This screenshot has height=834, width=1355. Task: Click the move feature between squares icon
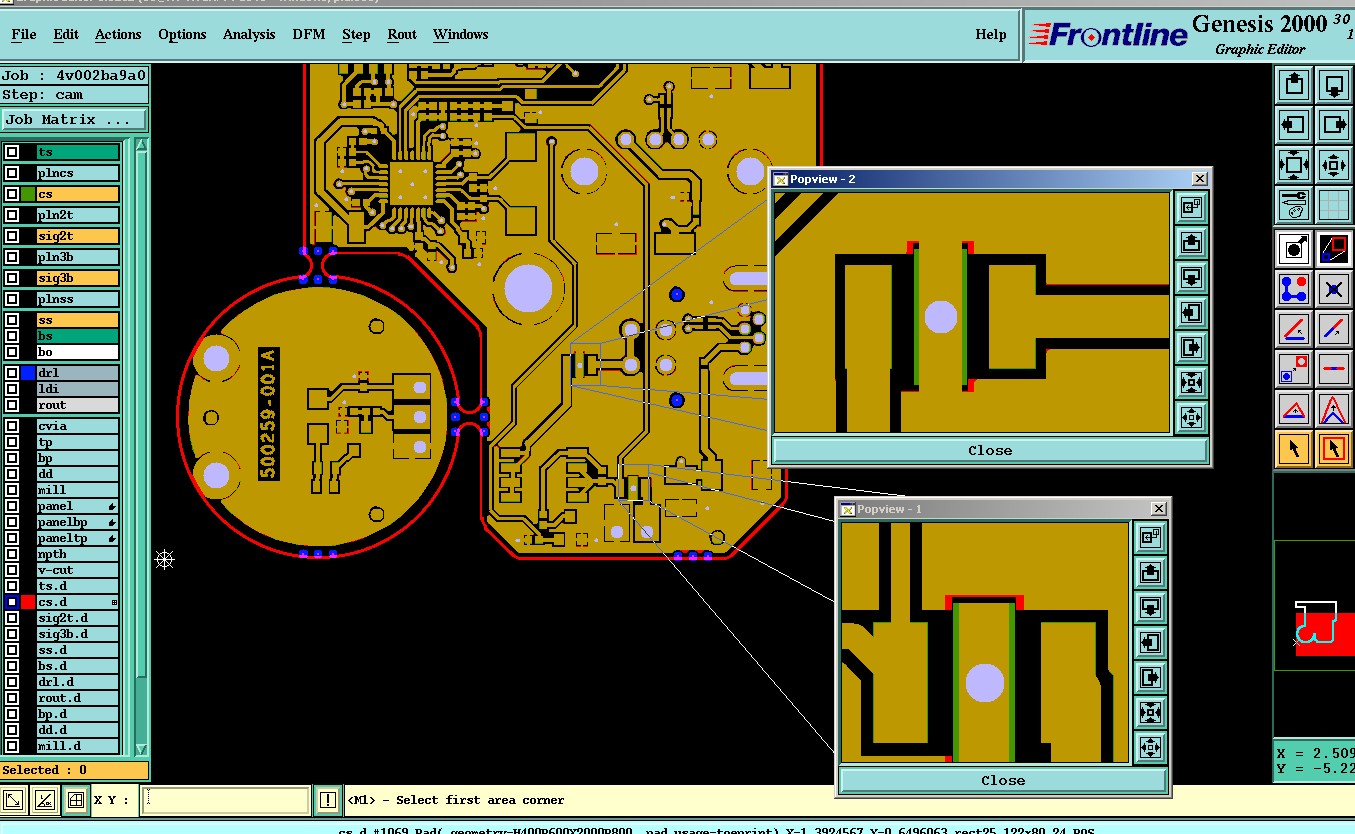point(1294,368)
